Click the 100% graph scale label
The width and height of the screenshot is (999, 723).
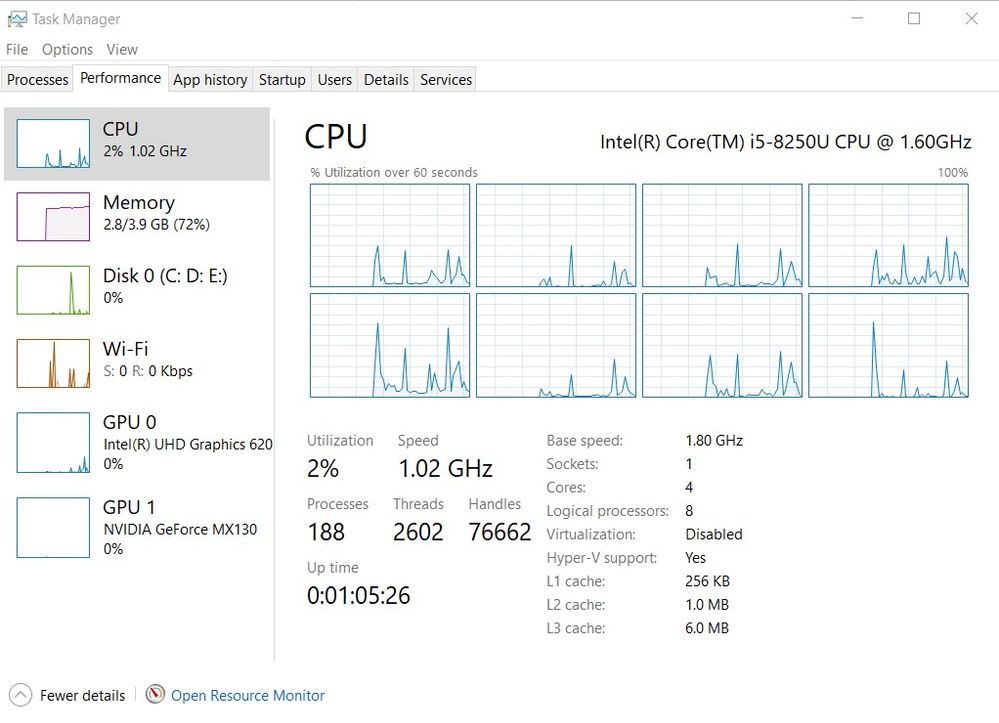point(952,172)
